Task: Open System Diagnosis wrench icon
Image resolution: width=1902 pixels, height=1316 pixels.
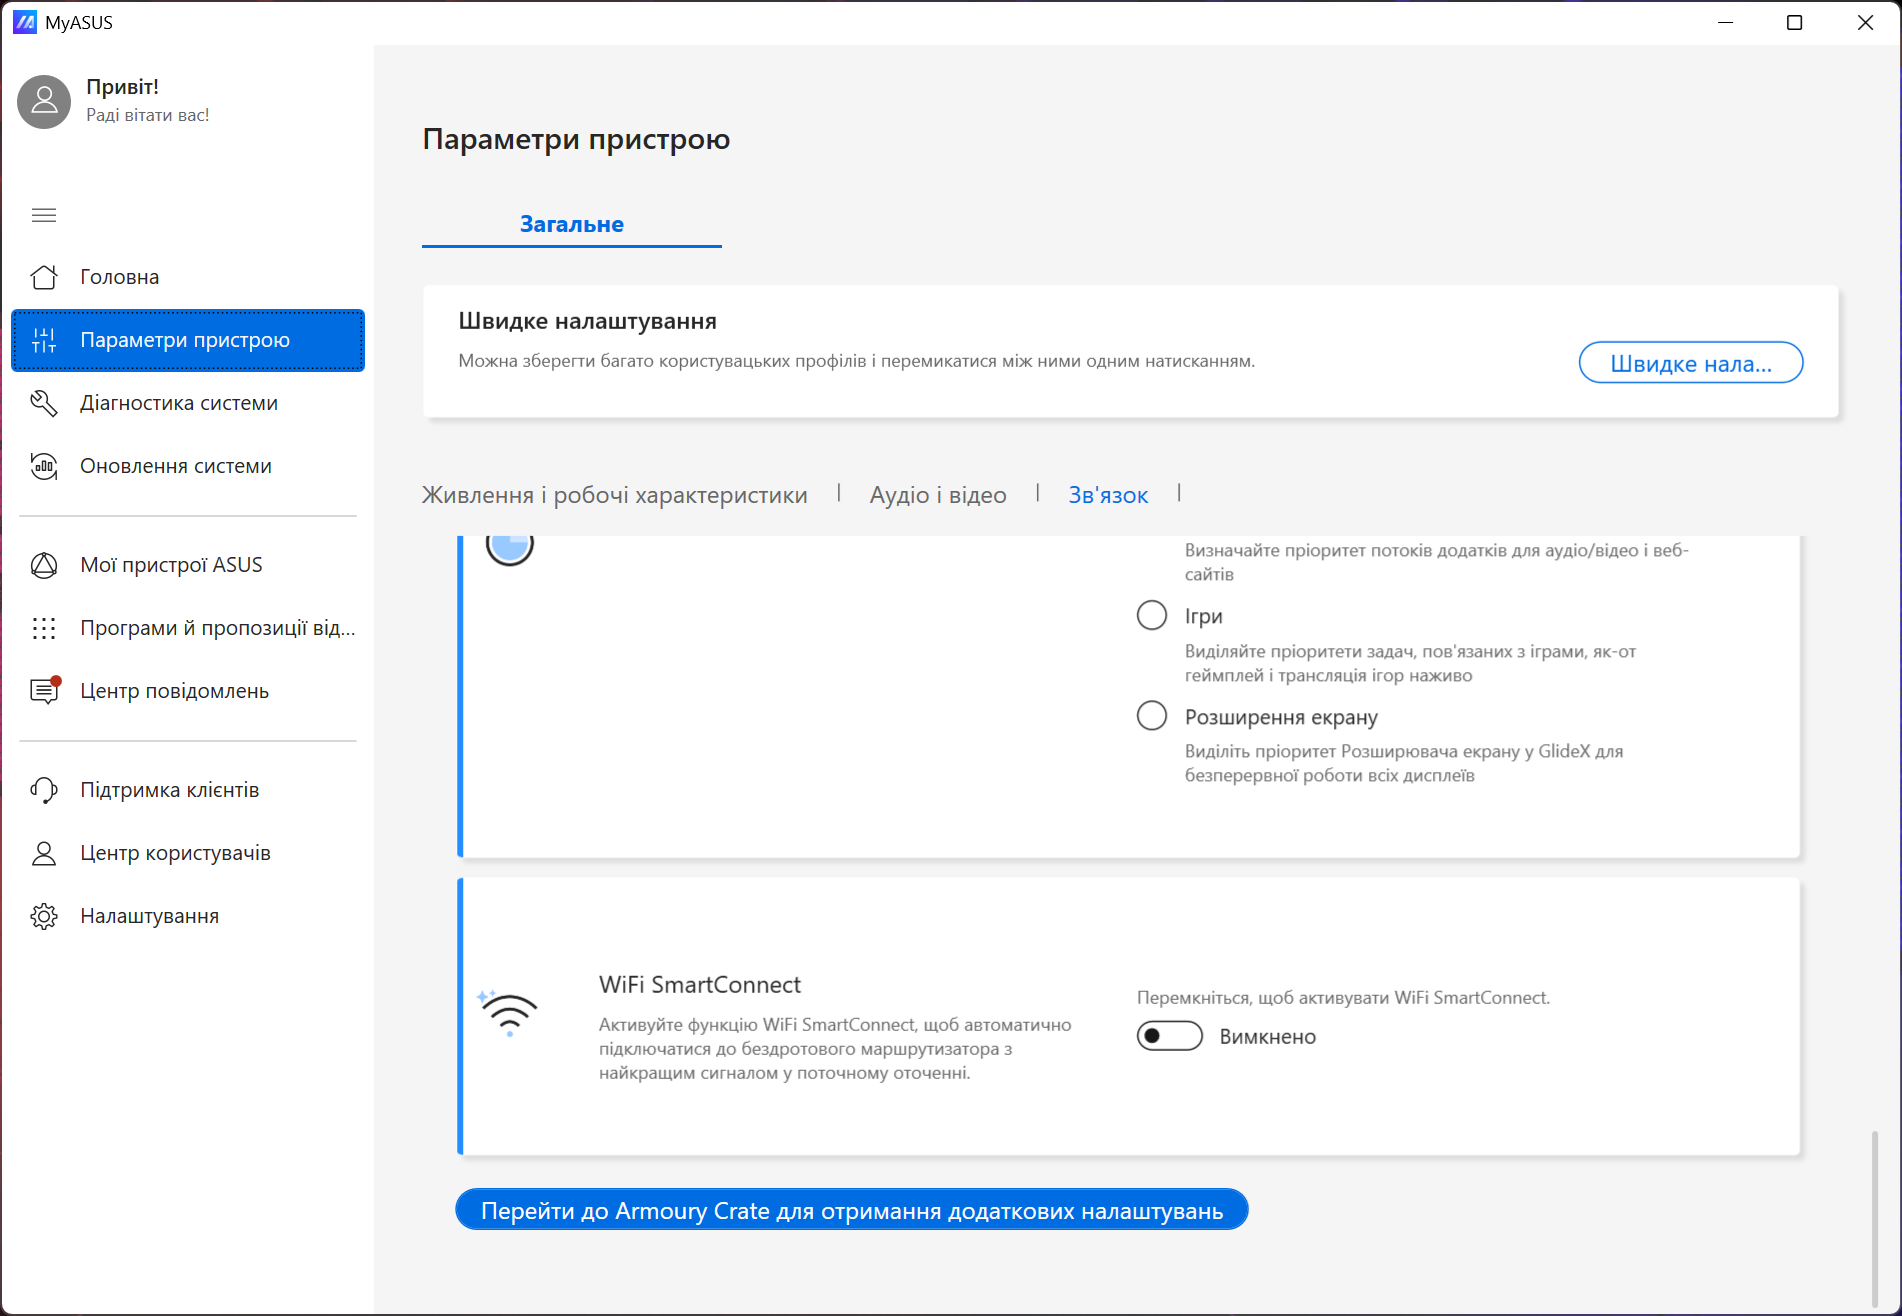Action: (x=44, y=403)
